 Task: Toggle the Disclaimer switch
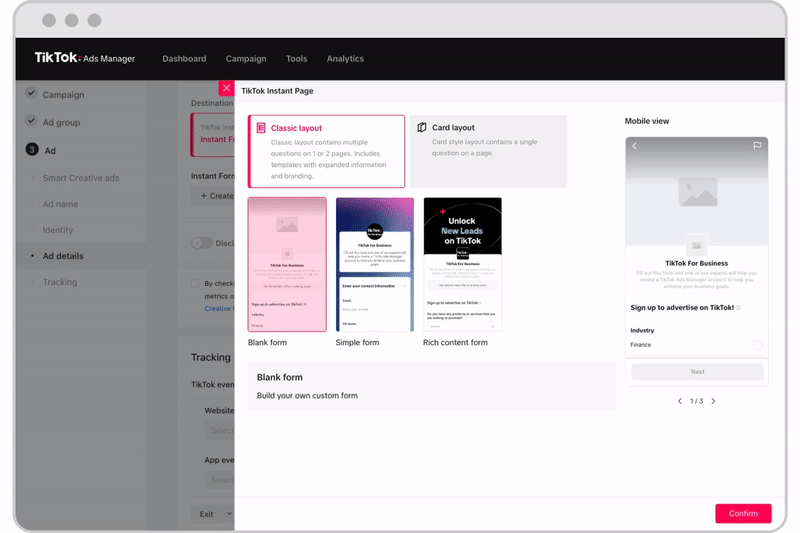(201, 243)
